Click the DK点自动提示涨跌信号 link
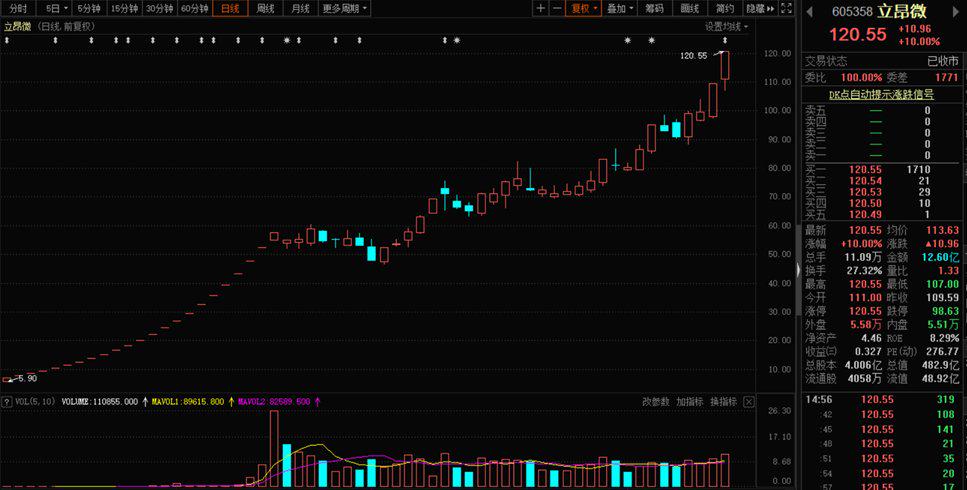The height and width of the screenshot is (490, 967). tap(881, 94)
